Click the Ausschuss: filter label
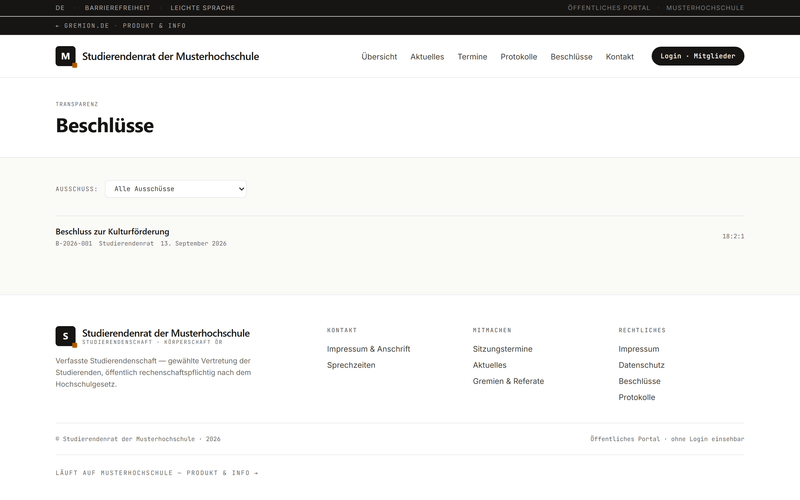The image size is (800, 500). [77, 189]
